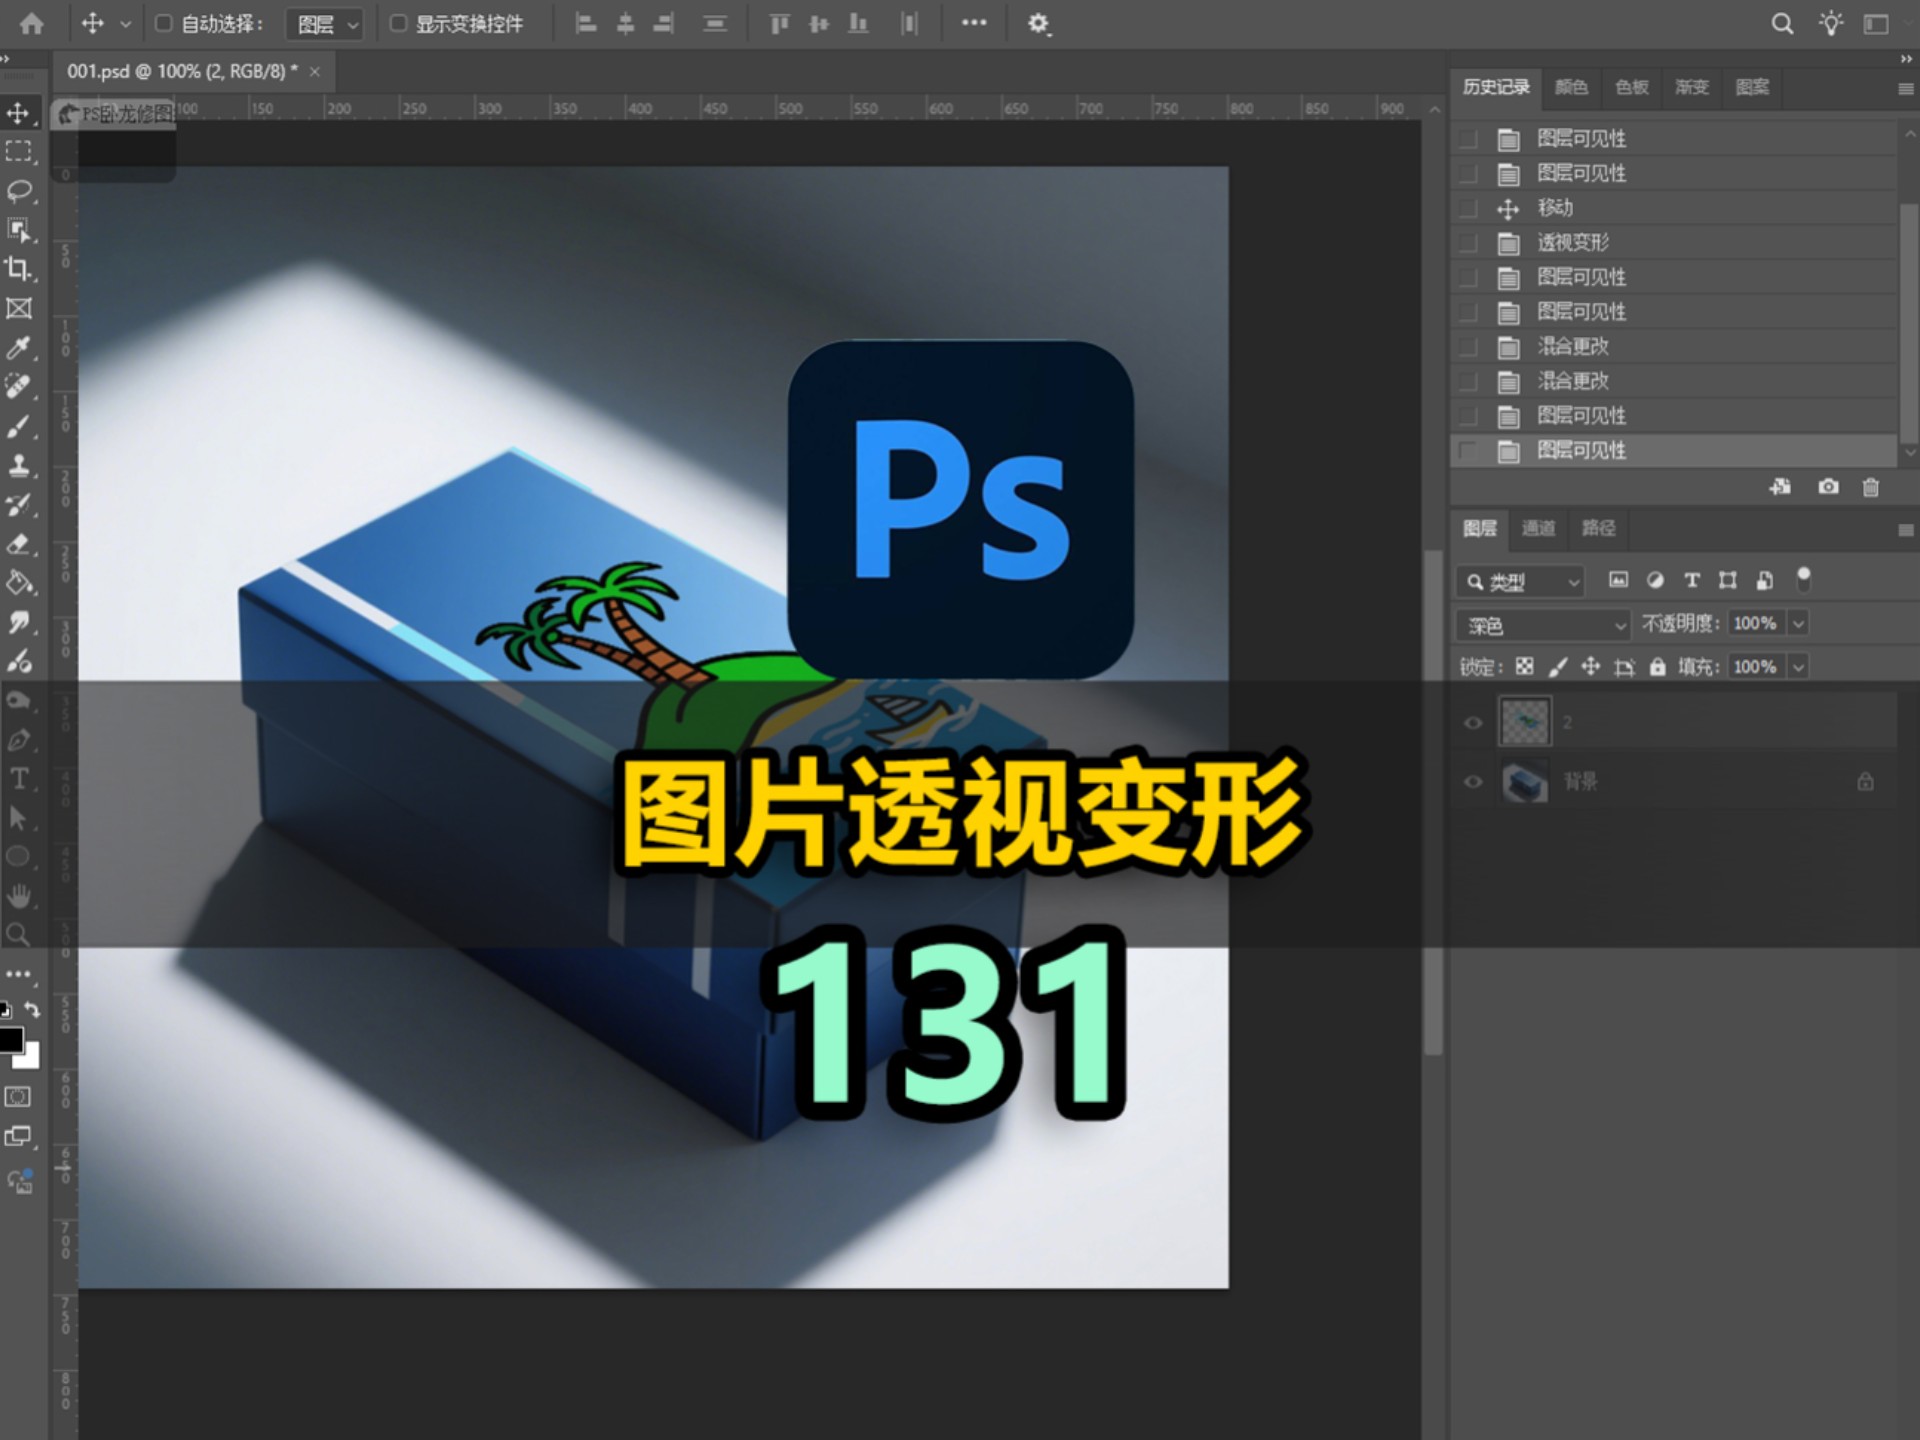Open the Layers panel menu

pyautogui.click(x=1905, y=530)
